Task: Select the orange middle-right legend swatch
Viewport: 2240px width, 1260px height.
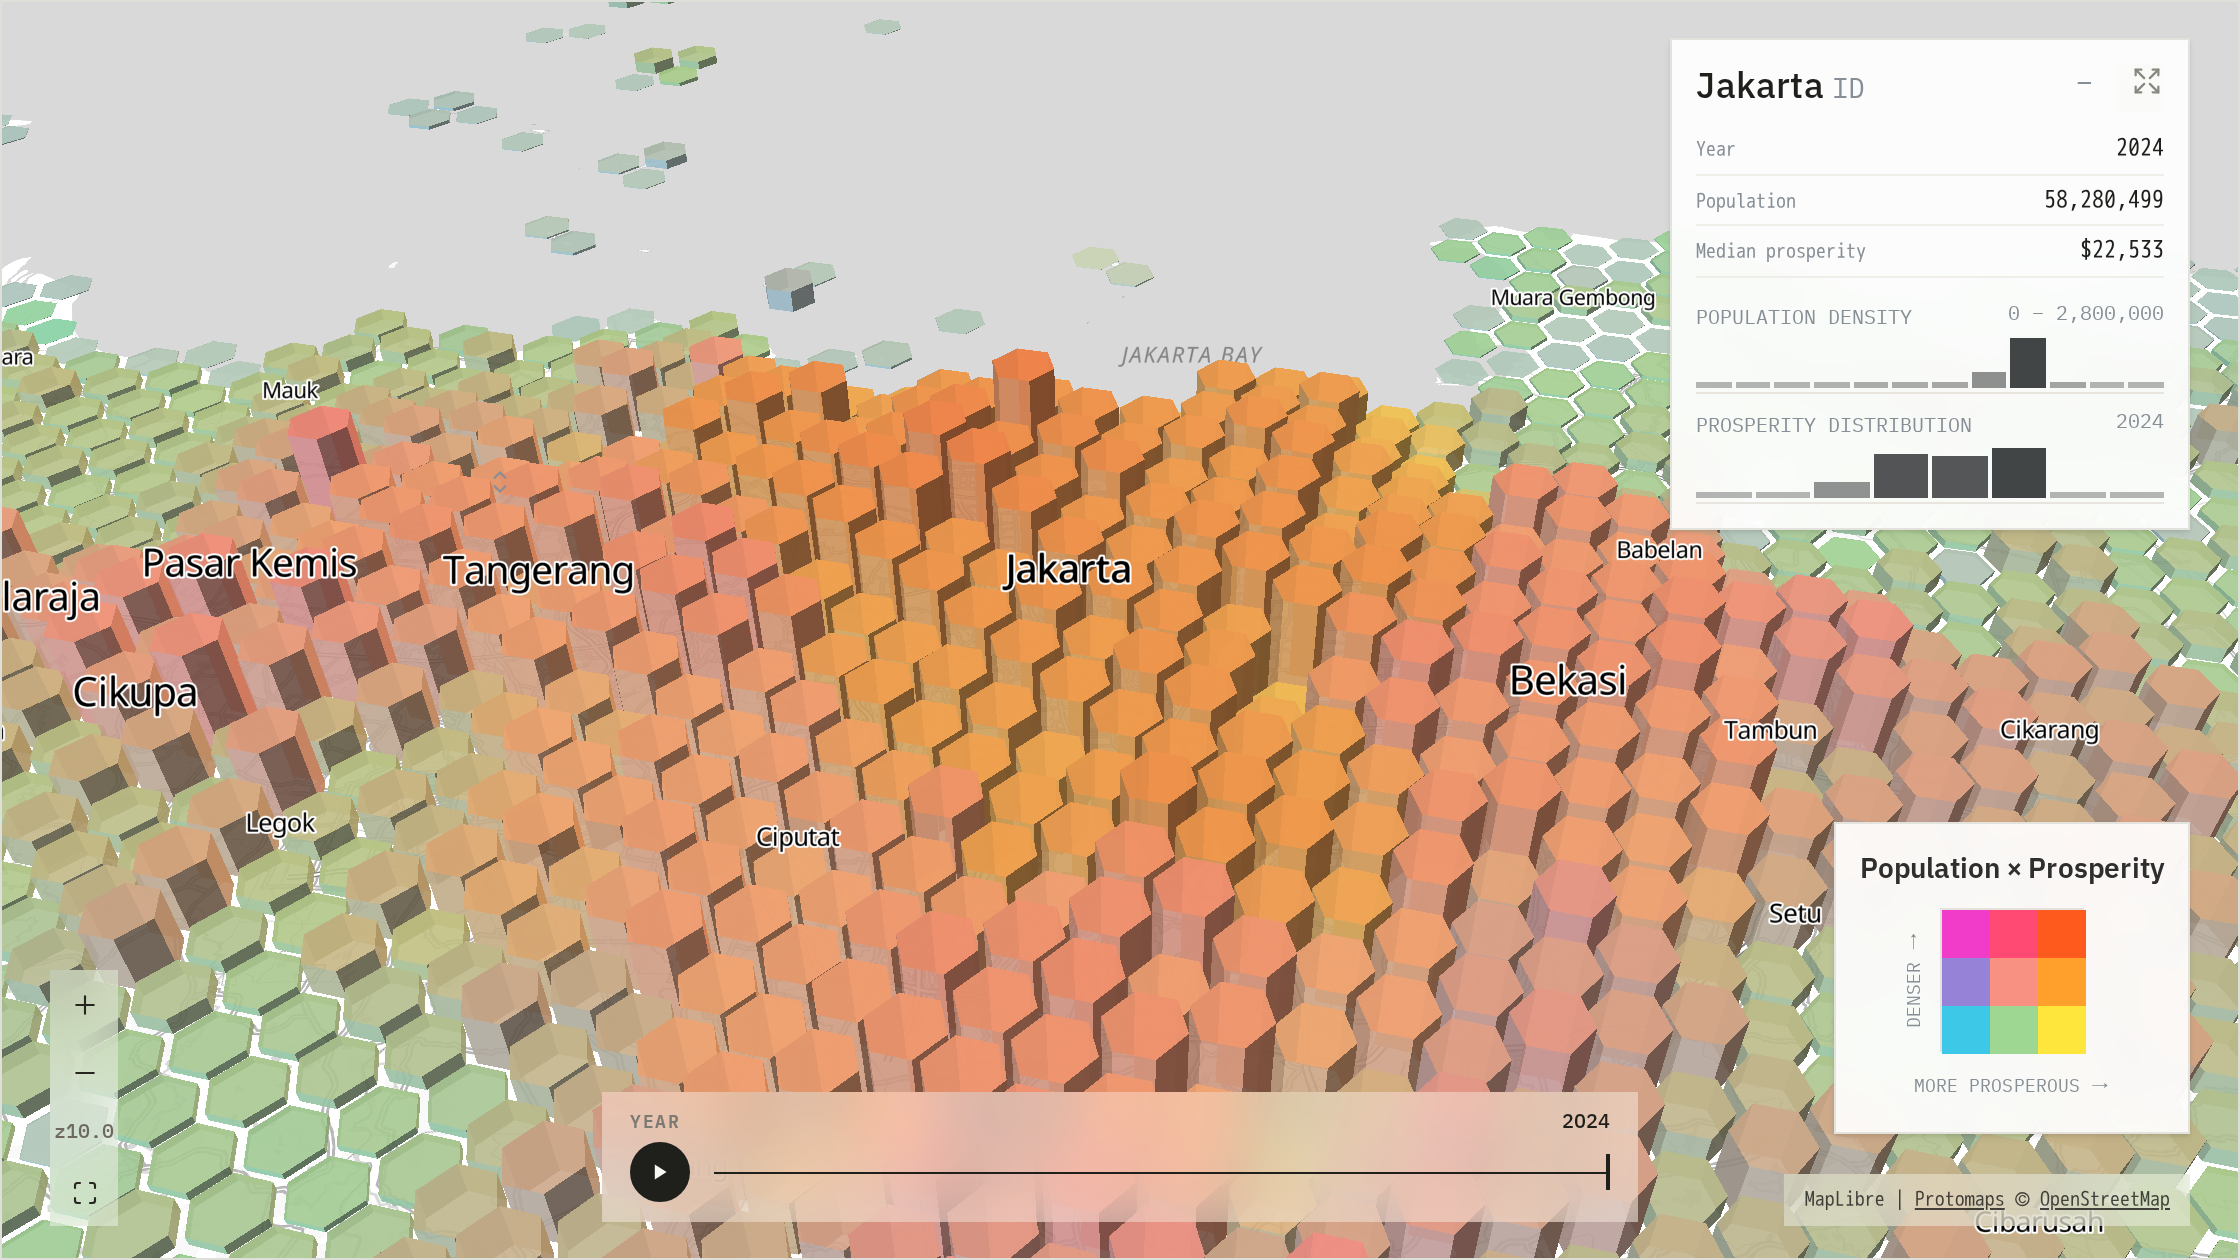Action: pyautogui.click(x=2062, y=982)
